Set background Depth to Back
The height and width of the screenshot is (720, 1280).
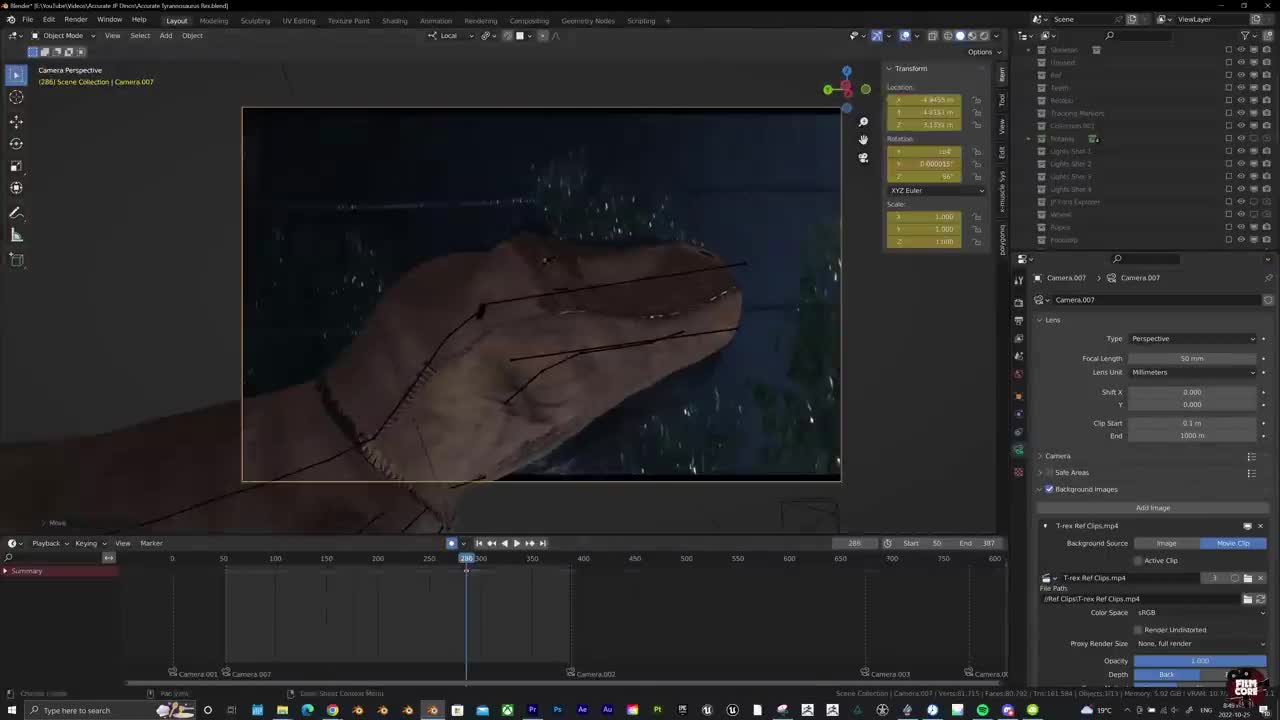coord(1166,675)
